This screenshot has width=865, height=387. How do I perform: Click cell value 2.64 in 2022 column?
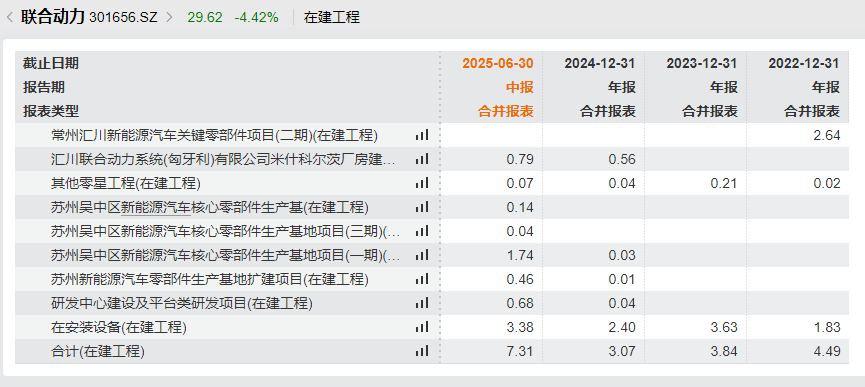[x=826, y=135]
